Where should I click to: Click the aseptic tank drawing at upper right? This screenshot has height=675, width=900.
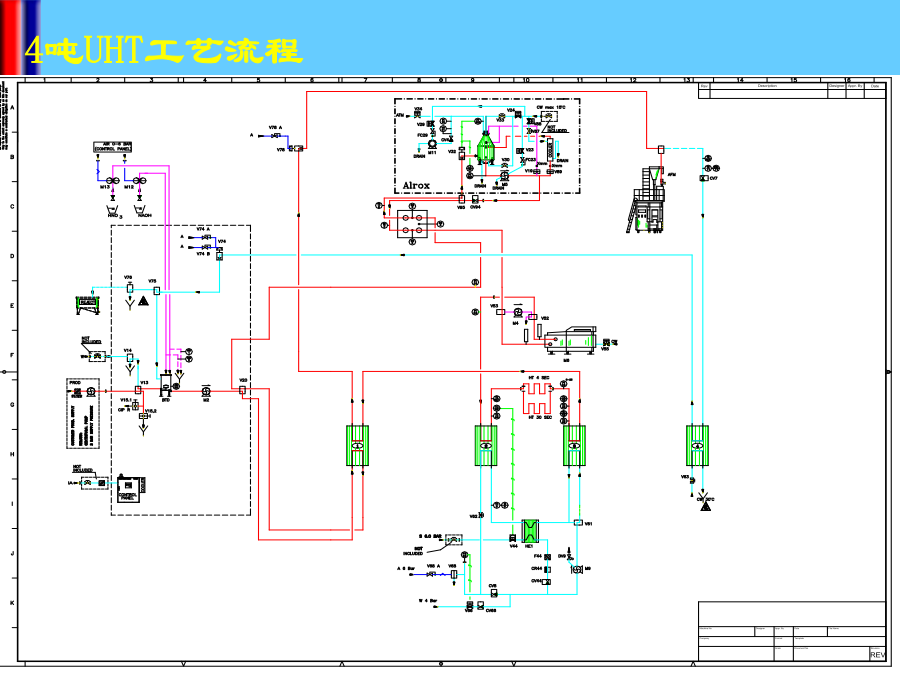click(x=647, y=200)
